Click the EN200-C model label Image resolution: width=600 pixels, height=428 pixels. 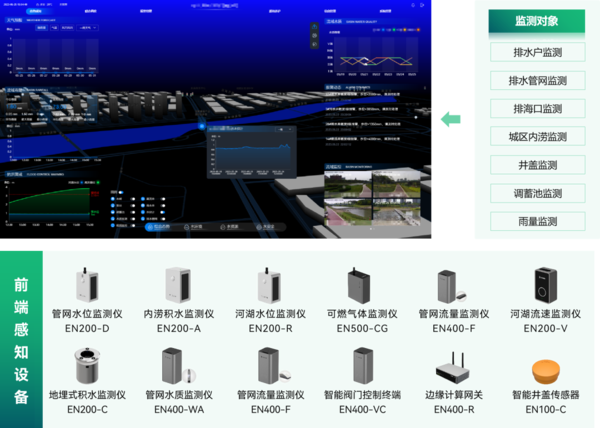pyautogui.click(x=87, y=410)
